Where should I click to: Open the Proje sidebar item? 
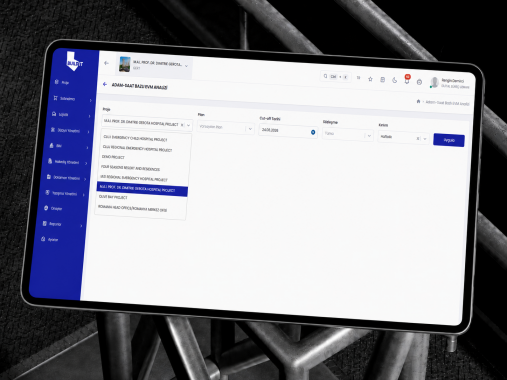click(x=62, y=82)
